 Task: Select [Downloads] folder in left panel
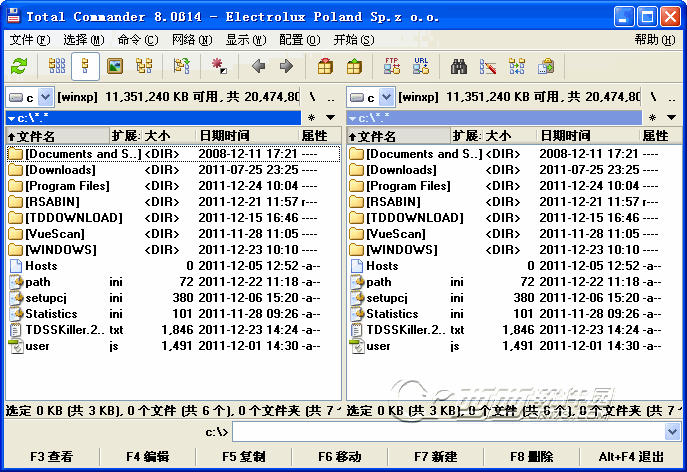coord(174,170)
